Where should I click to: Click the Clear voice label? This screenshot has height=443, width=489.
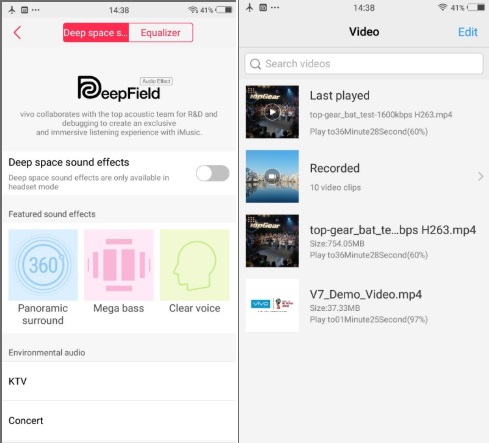195,308
